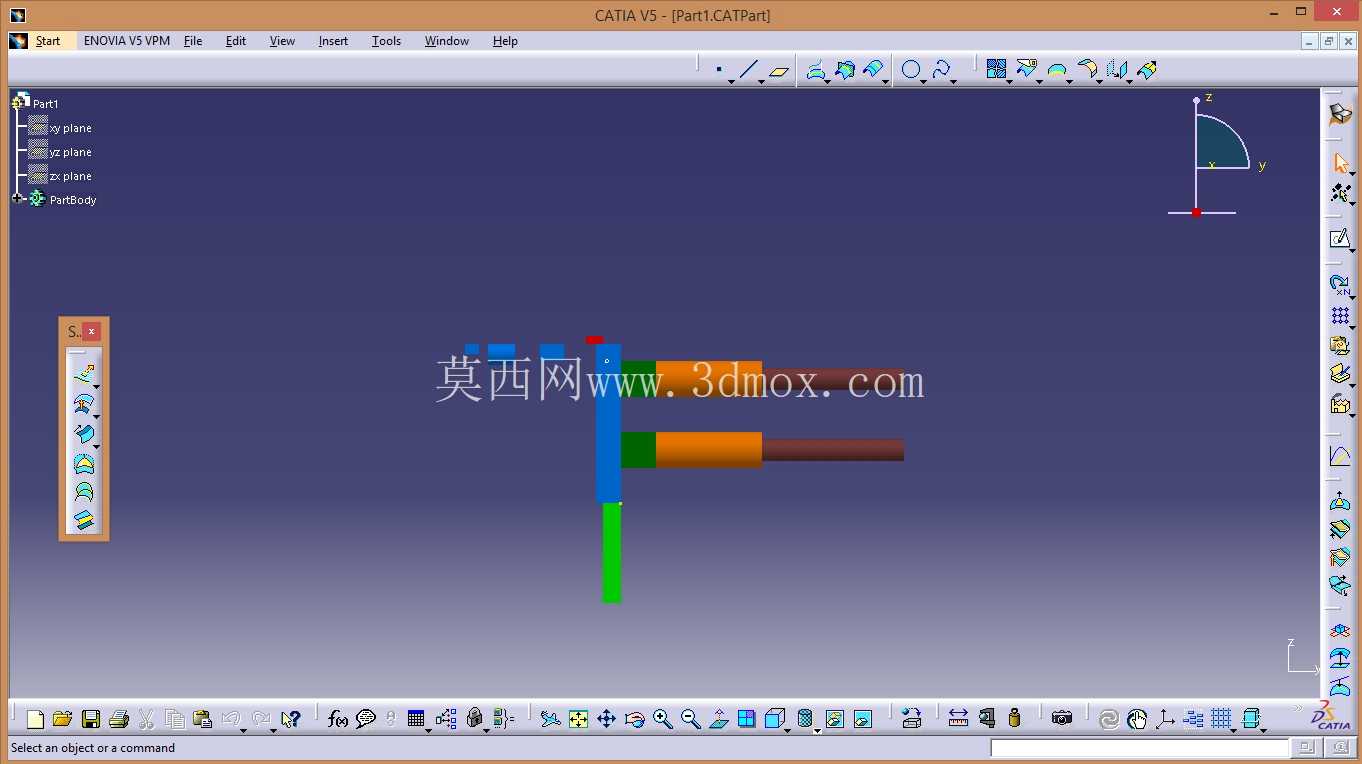Viewport: 1362px width, 764px height.
Task: Click the Pan view icon
Action: tap(606, 718)
